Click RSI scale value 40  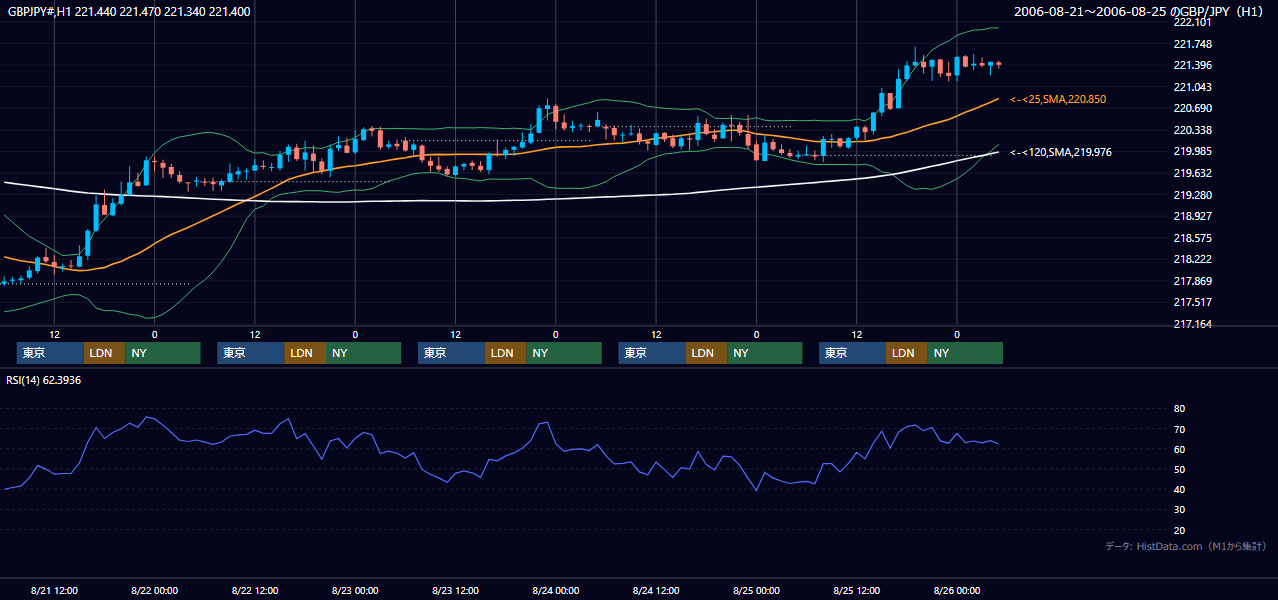point(1179,489)
